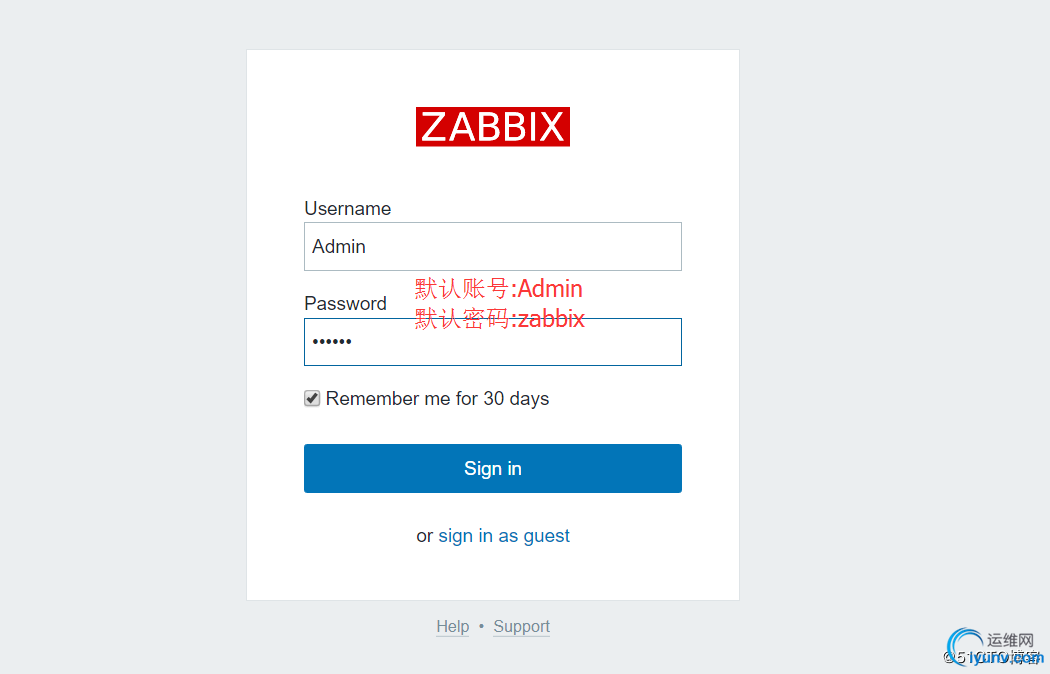Click the Username field label
This screenshot has width=1050, height=674.
tap(348, 208)
